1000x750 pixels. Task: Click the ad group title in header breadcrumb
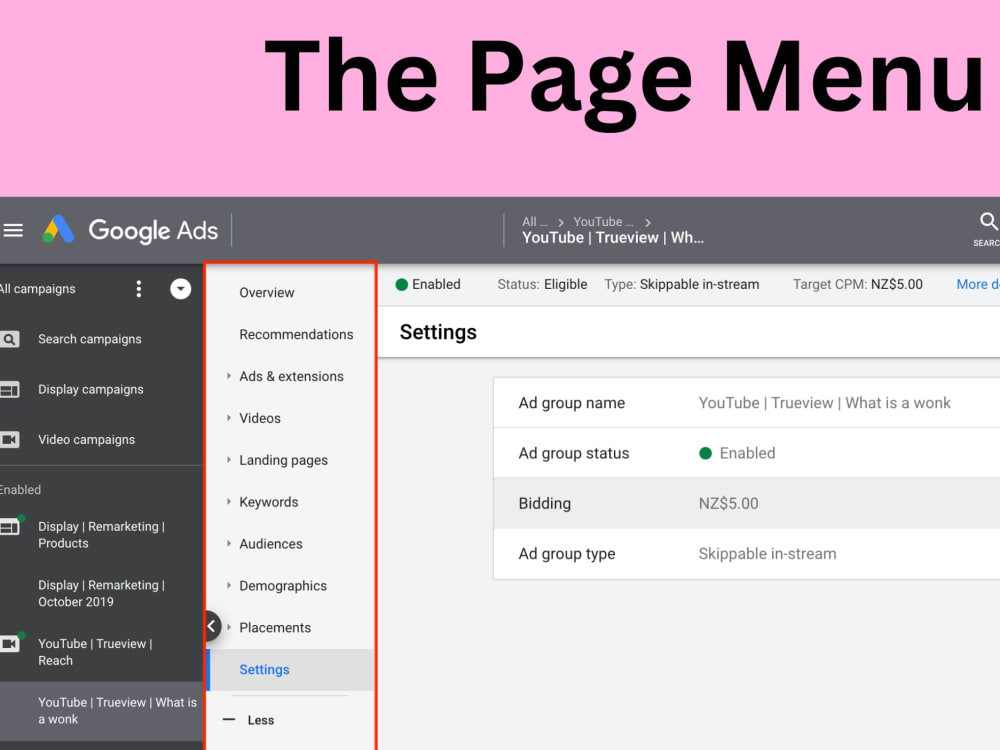coord(613,238)
